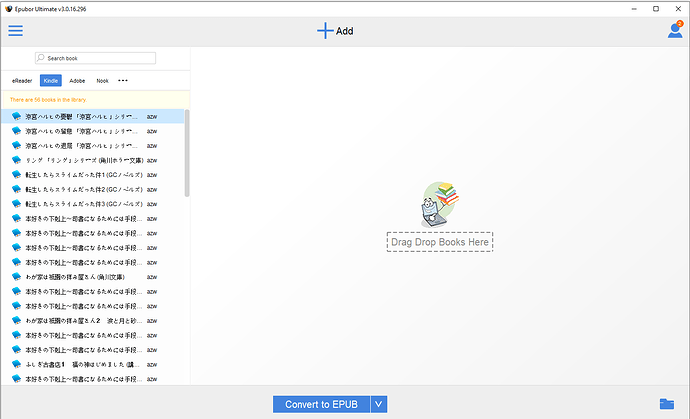Click the '56 books in the library' notice
The height and width of the screenshot is (419, 690).
pos(48,100)
